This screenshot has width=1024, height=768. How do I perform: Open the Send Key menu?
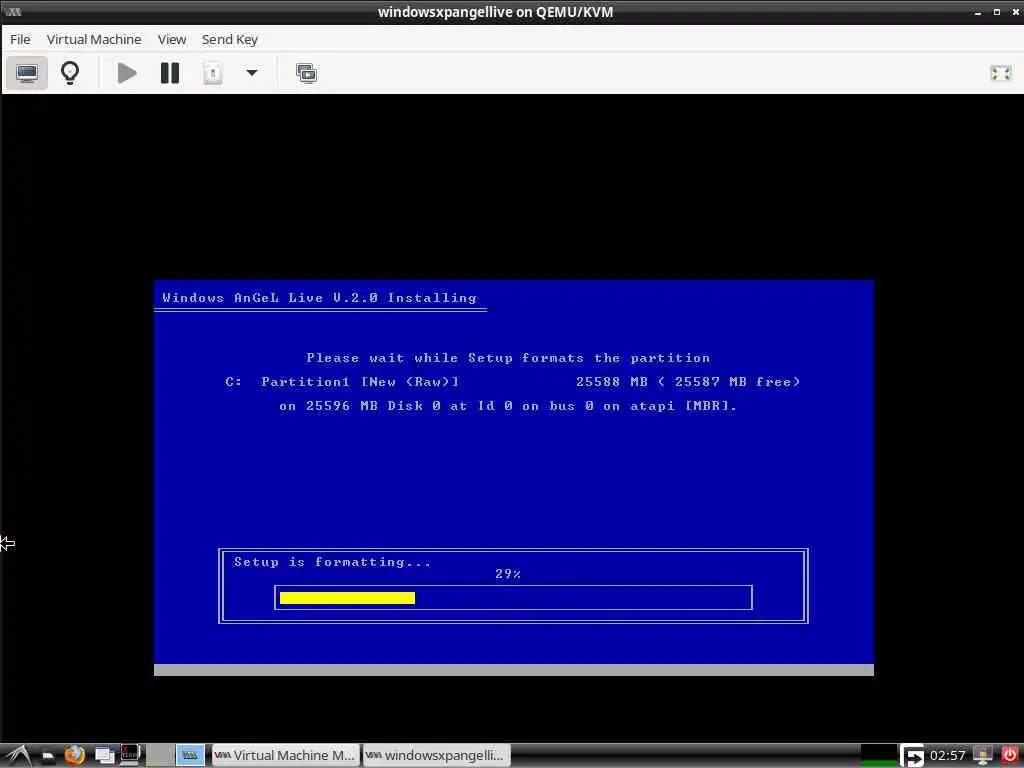click(230, 39)
